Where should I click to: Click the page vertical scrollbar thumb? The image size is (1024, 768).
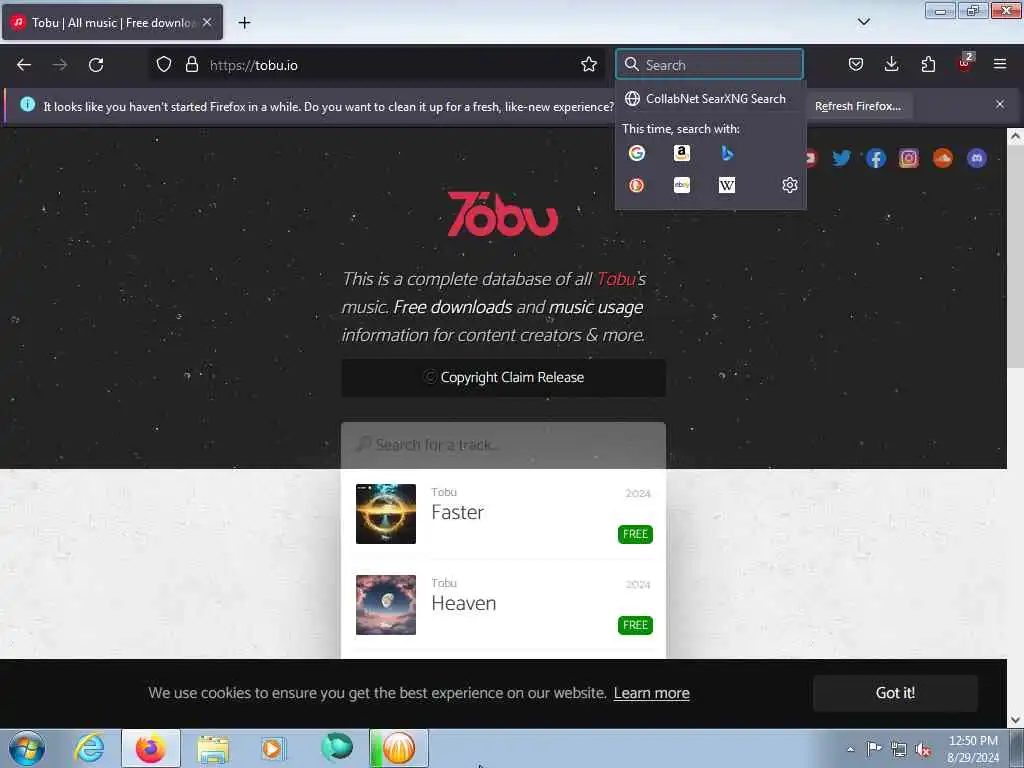point(1015,255)
